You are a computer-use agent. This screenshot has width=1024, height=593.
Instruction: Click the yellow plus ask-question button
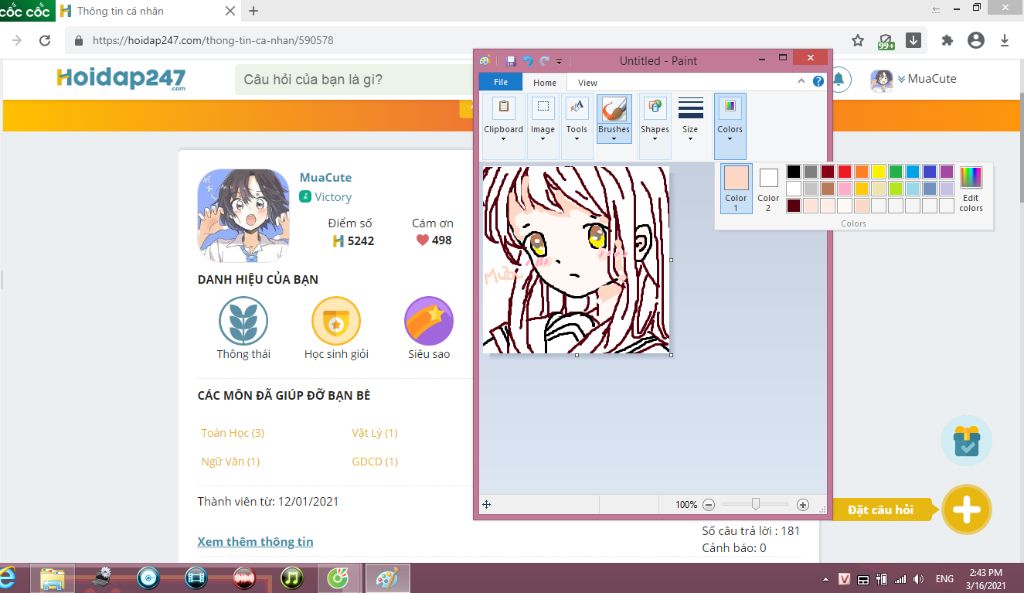pyautogui.click(x=967, y=509)
